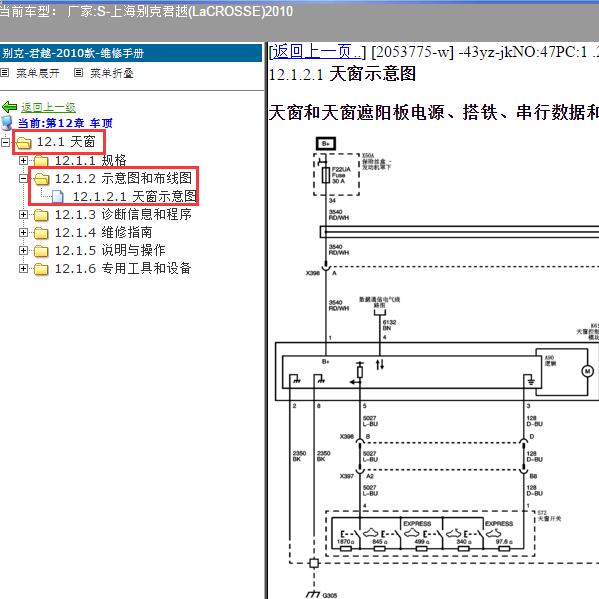
Task: Collapse the 12.1.2 示意图和布线图 node
Action: (x=24, y=178)
